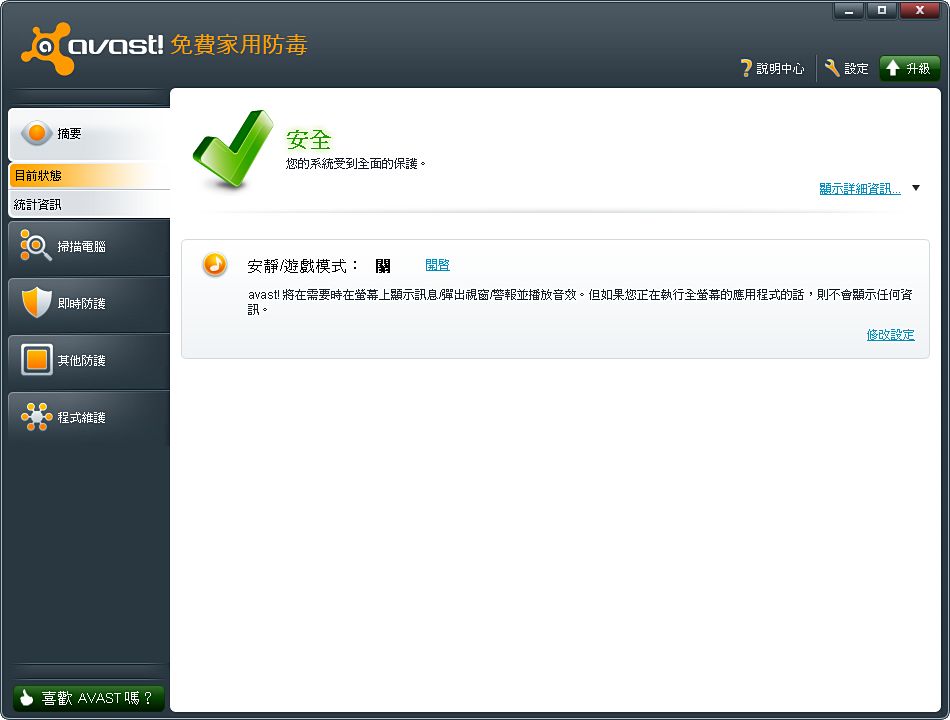Minimize the avast window

pyautogui.click(x=849, y=11)
